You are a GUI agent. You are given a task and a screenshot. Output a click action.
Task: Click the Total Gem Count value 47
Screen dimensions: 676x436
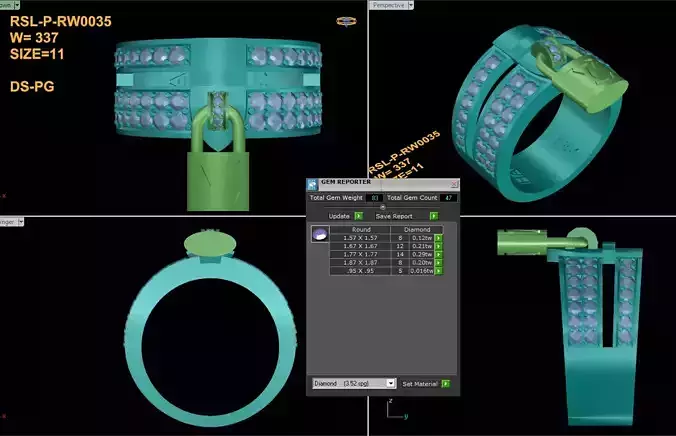click(x=448, y=198)
